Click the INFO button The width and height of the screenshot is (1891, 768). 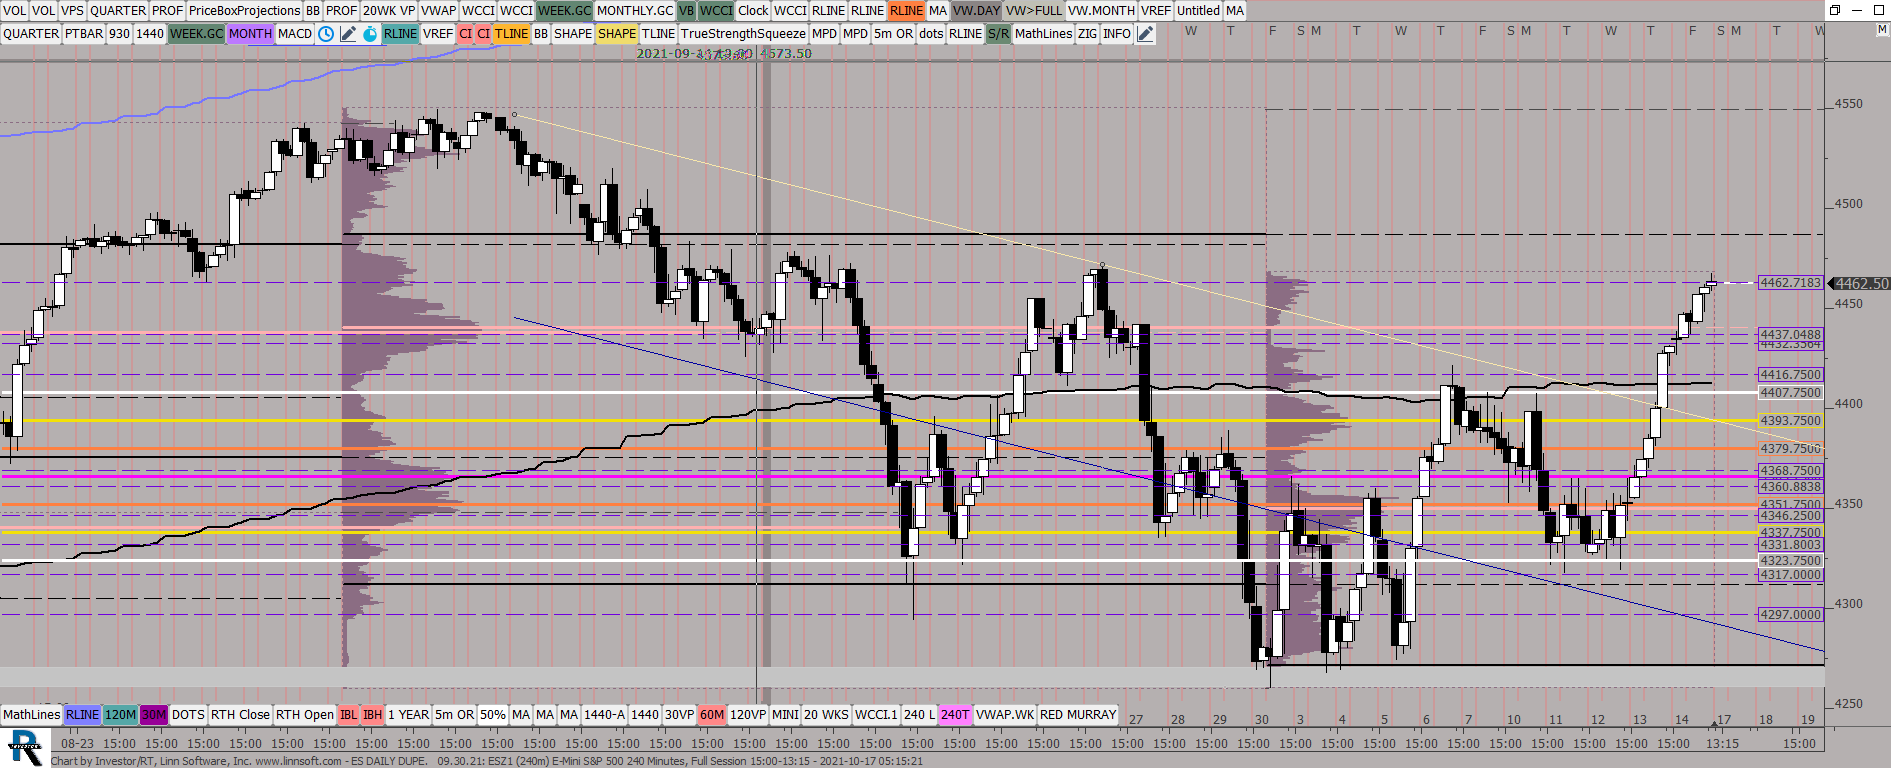[x=1117, y=34]
